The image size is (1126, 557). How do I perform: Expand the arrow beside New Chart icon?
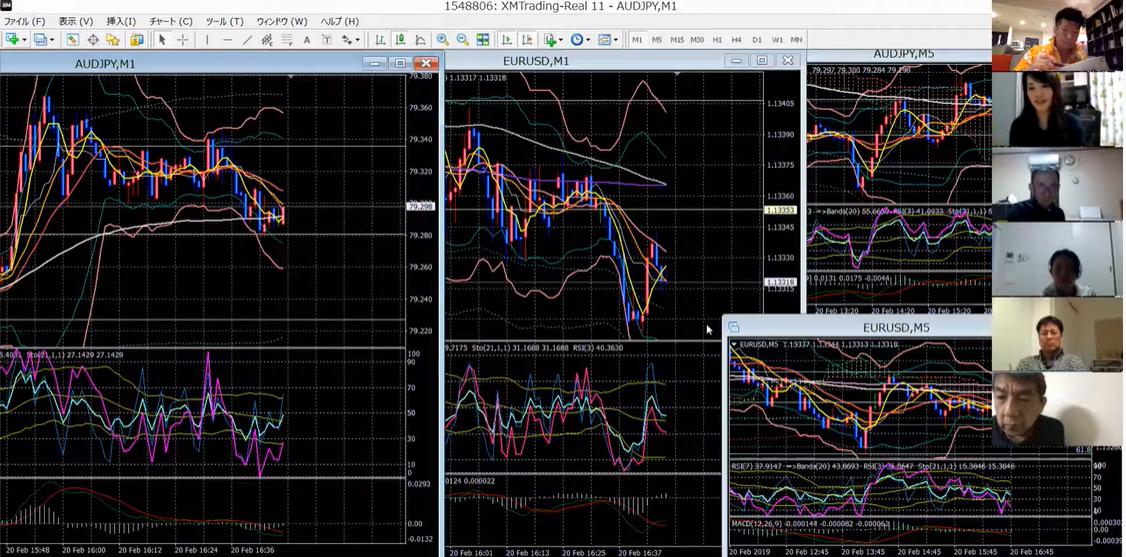(x=24, y=39)
